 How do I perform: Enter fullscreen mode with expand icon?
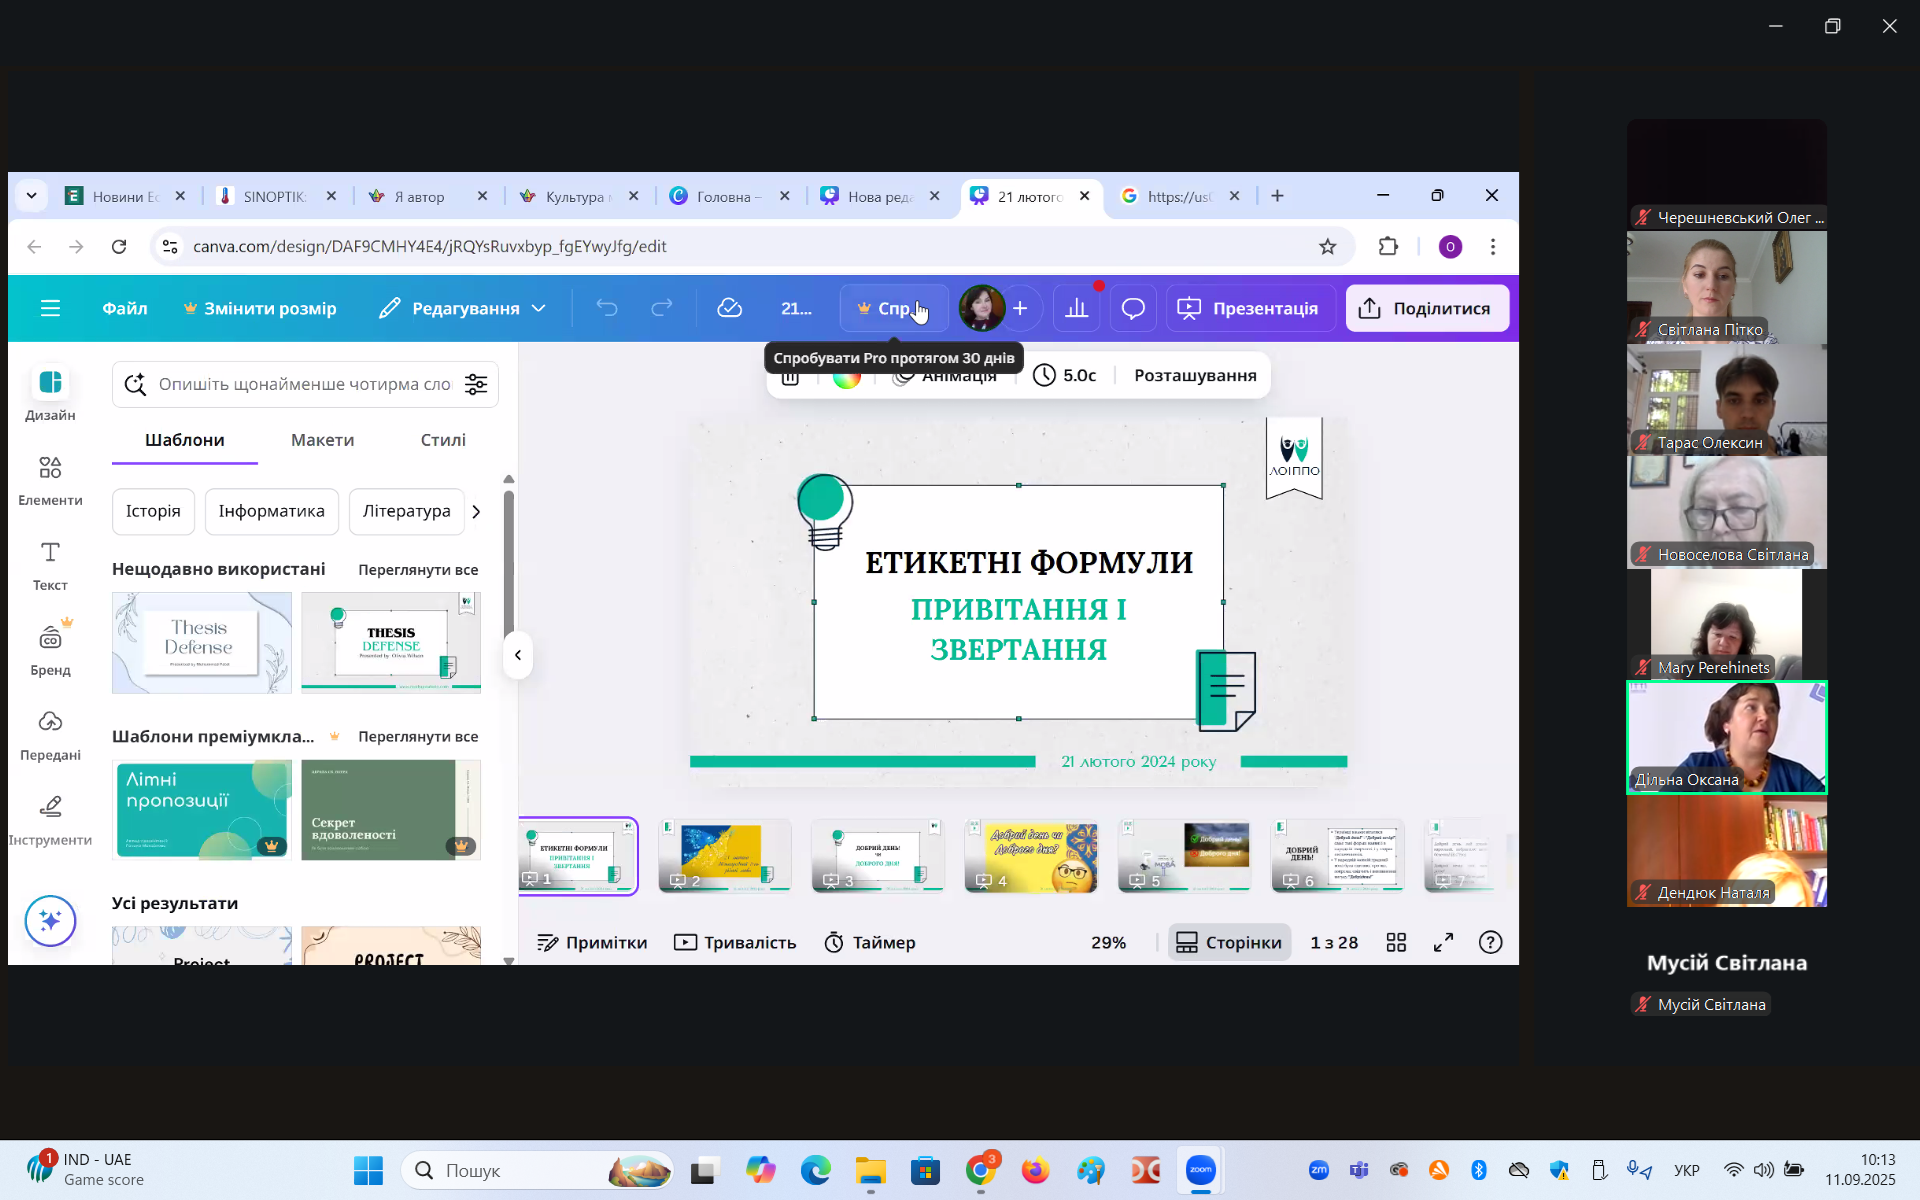pyautogui.click(x=1443, y=942)
